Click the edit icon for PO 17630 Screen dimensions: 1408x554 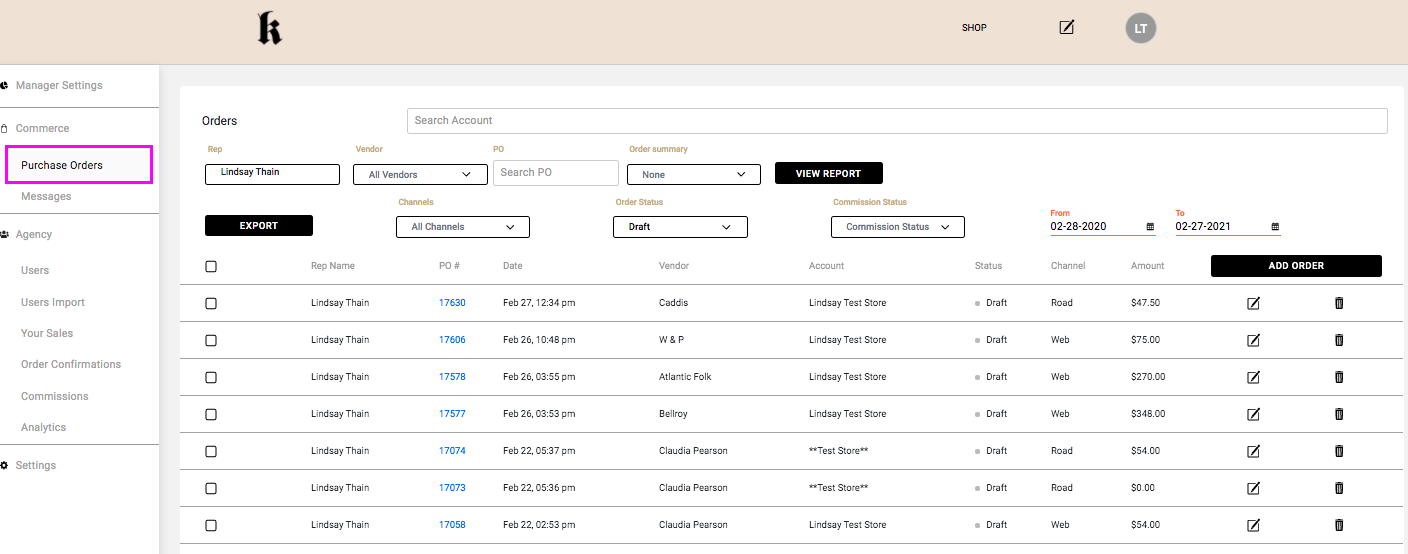coord(1253,303)
